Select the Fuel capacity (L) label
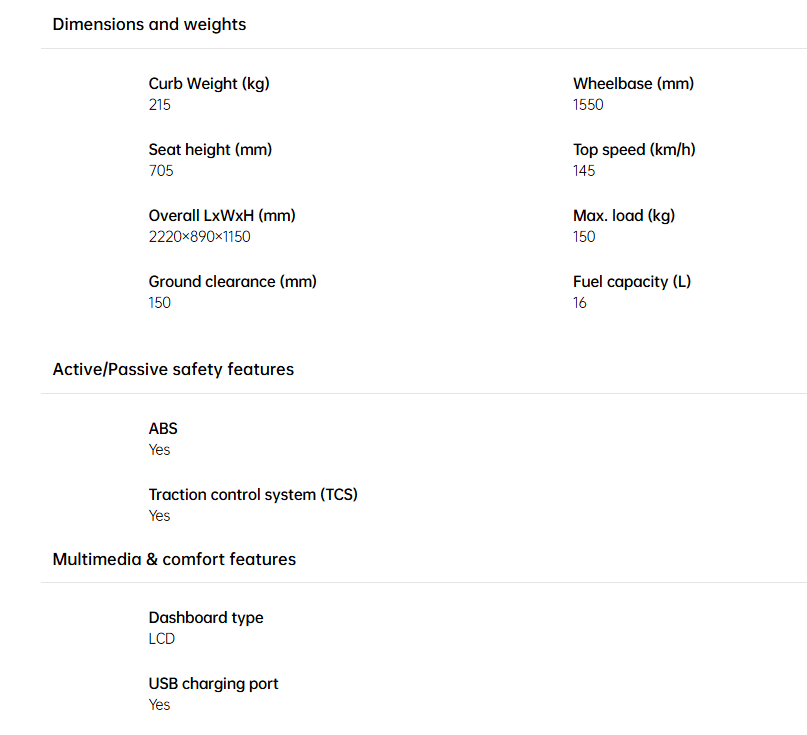807x735 pixels. coord(632,282)
